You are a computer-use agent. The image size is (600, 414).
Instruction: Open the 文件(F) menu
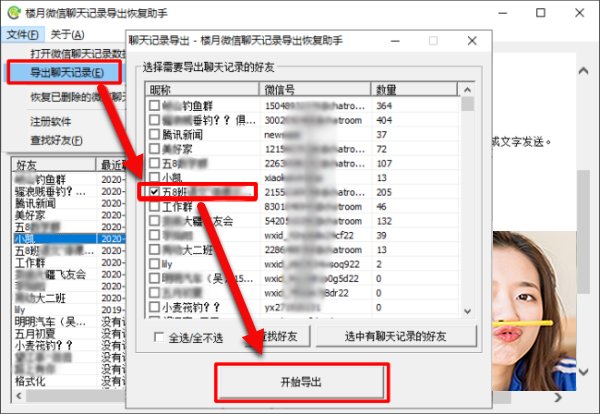click(x=23, y=34)
